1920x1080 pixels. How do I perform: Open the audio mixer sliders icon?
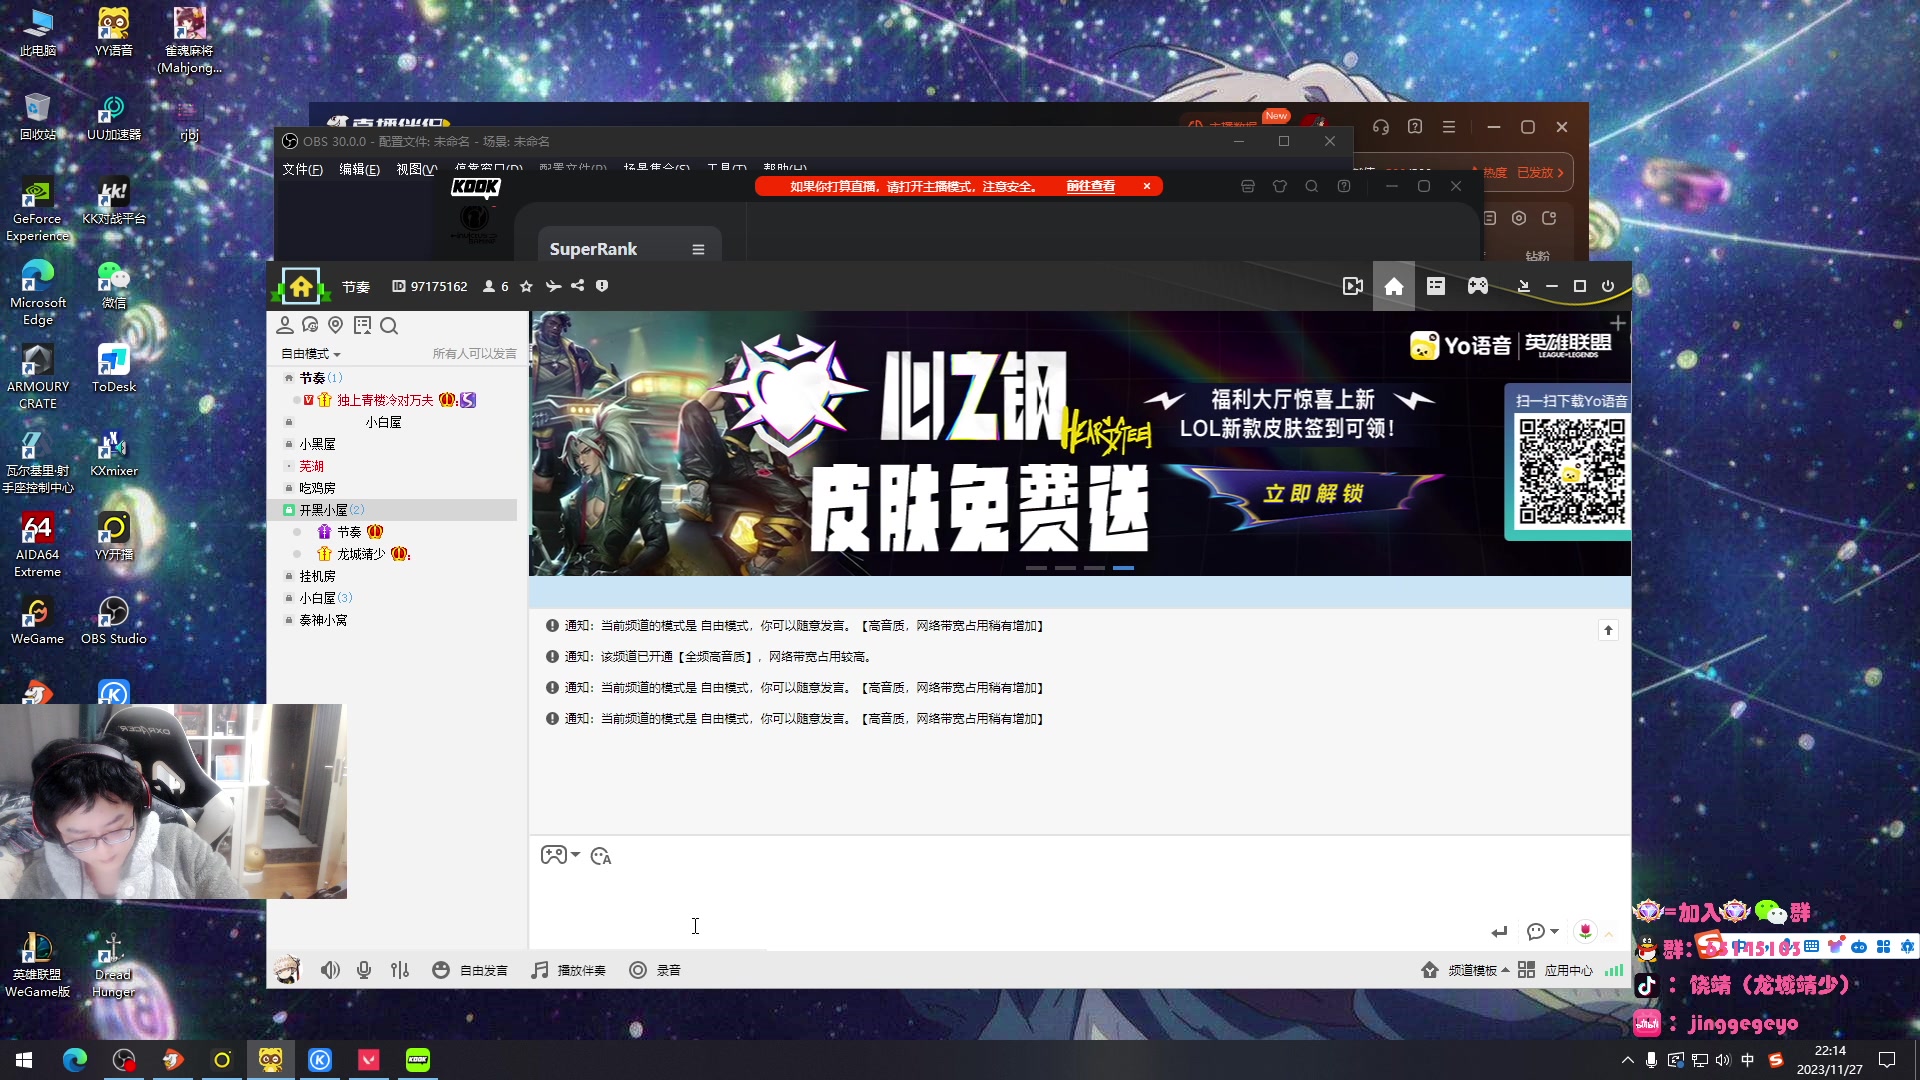[400, 970]
